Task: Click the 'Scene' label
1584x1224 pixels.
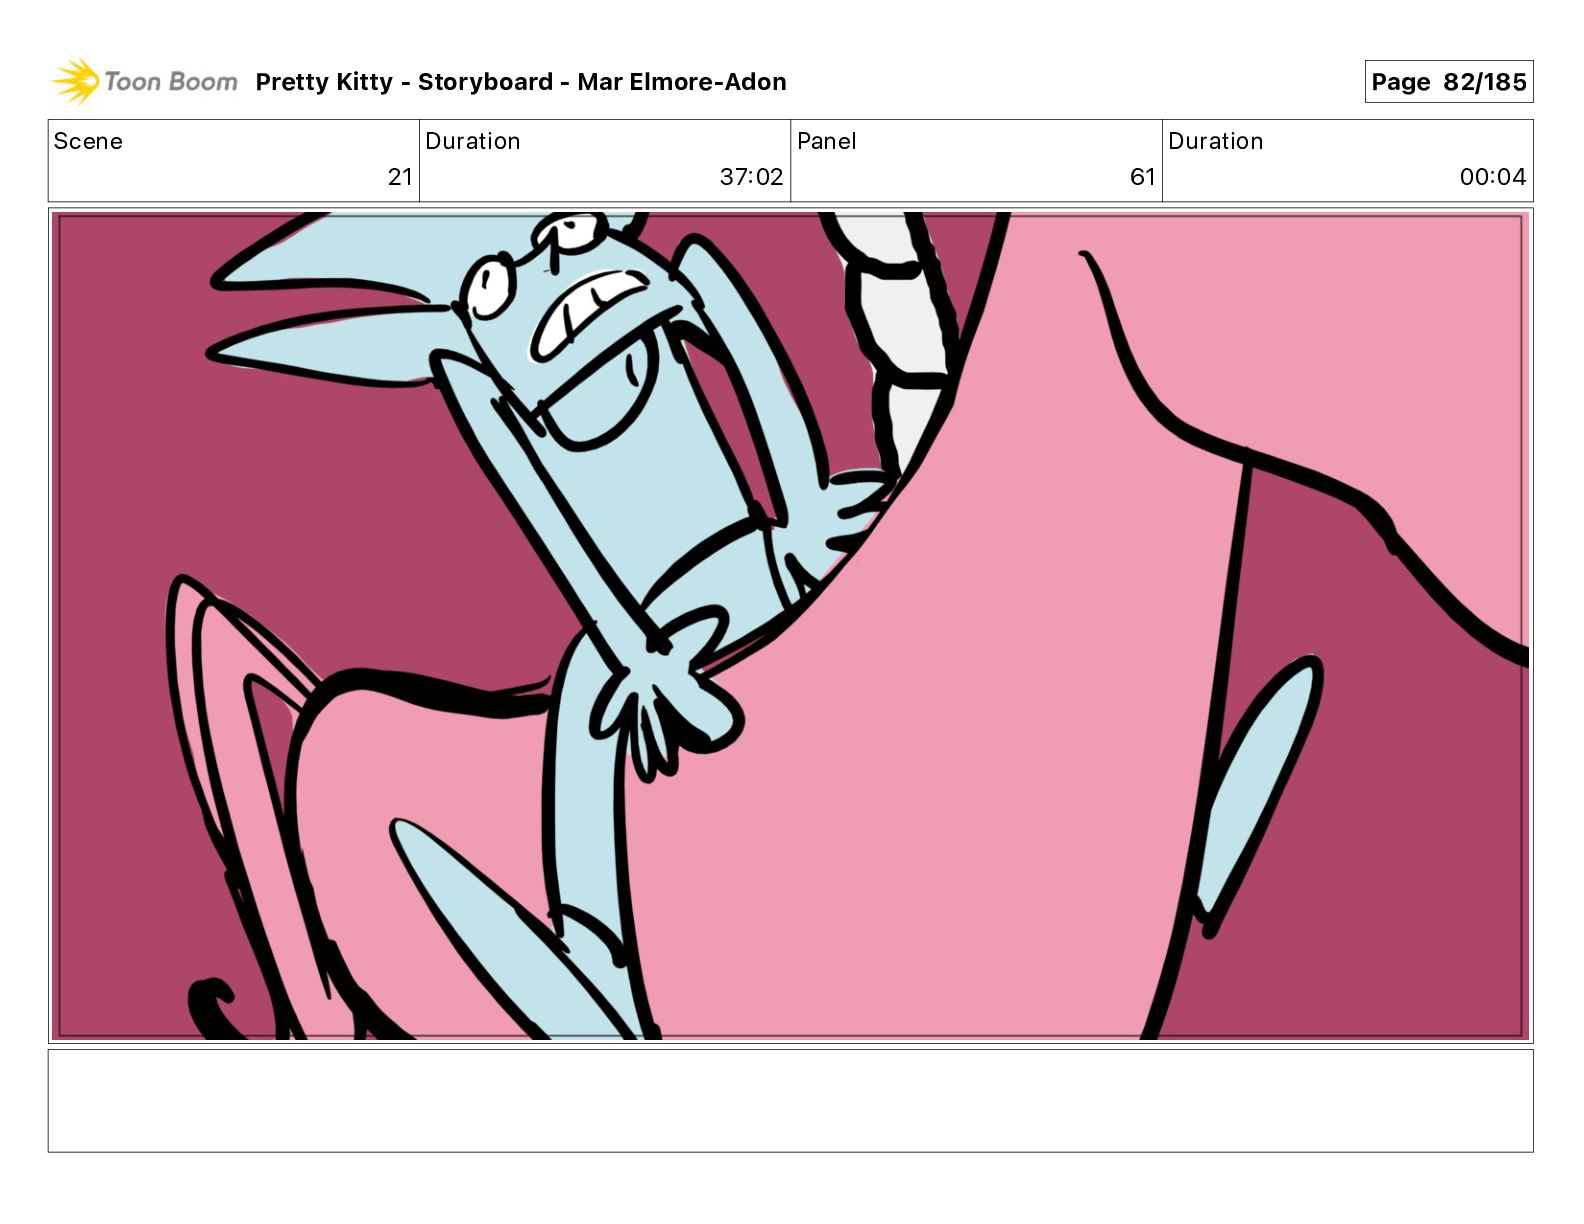Action: click(x=88, y=141)
